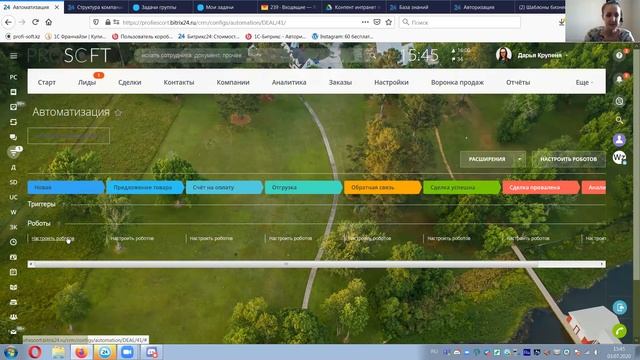Viewport: 640px width, 360px height.
Task: Open the search magnifier in the right panel
Action: click(619, 120)
